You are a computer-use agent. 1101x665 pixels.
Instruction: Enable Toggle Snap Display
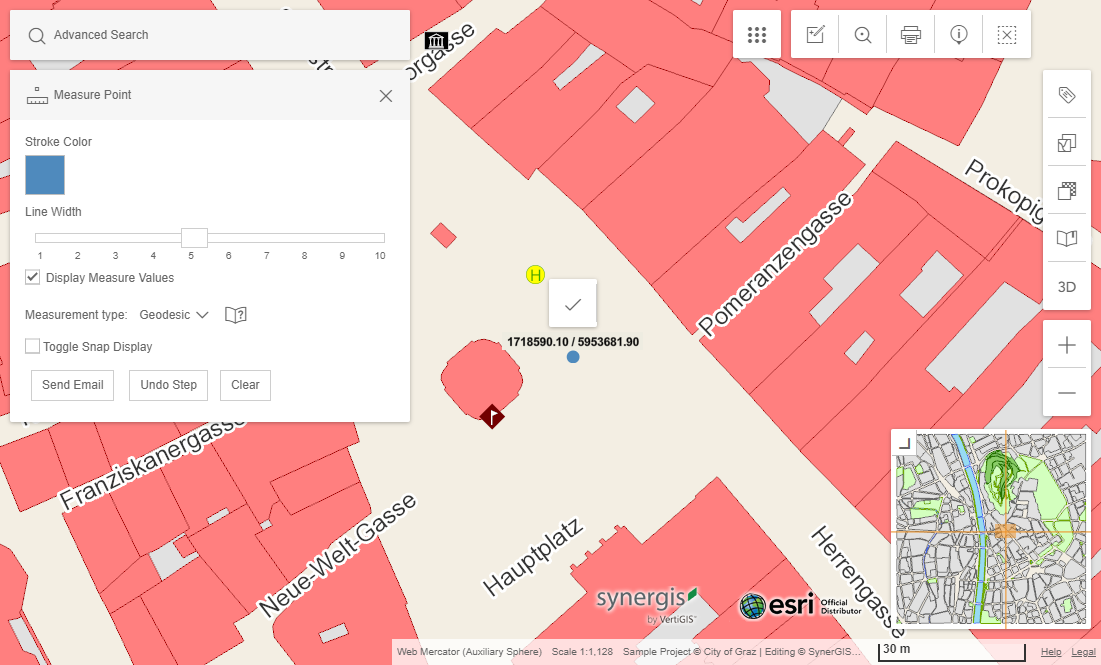(32, 346)
